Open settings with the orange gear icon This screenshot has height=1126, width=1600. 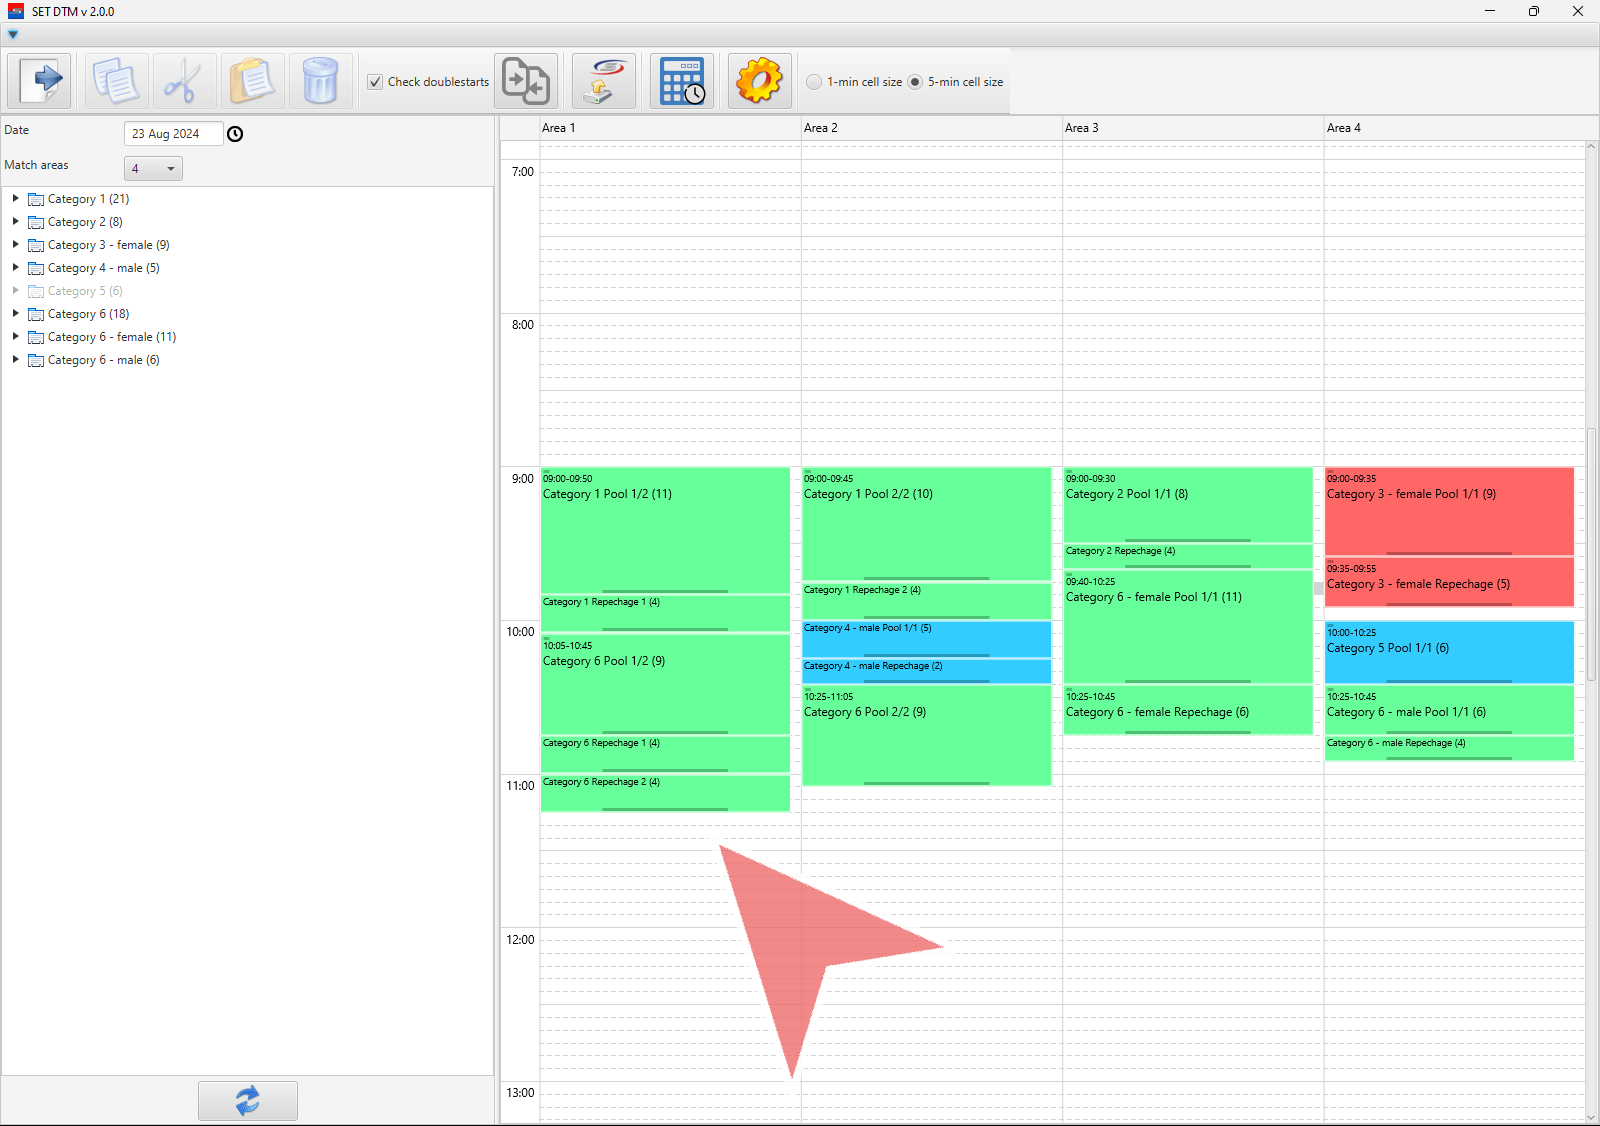pos(759,81)
